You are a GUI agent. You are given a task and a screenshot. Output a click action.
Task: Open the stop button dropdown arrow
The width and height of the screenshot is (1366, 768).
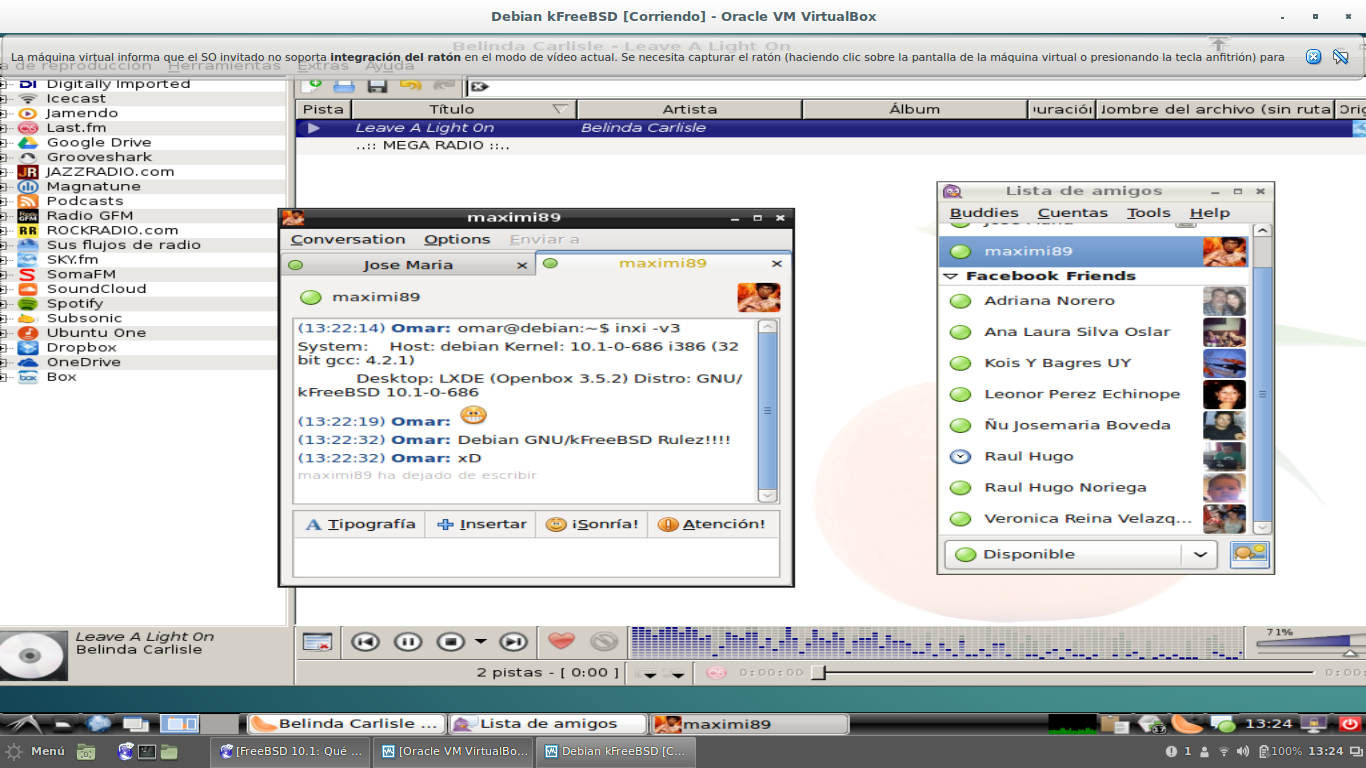pos(480,642)
